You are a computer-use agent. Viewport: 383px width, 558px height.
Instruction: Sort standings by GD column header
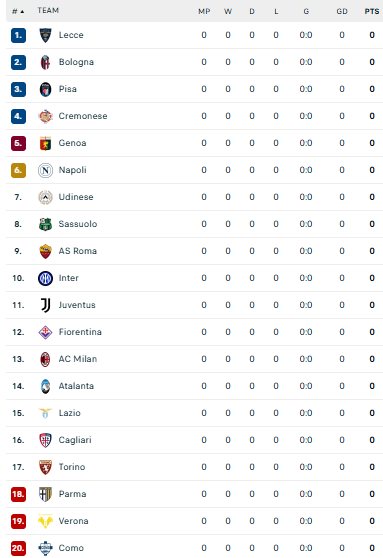pyautogui.click(x=342, y=11)
